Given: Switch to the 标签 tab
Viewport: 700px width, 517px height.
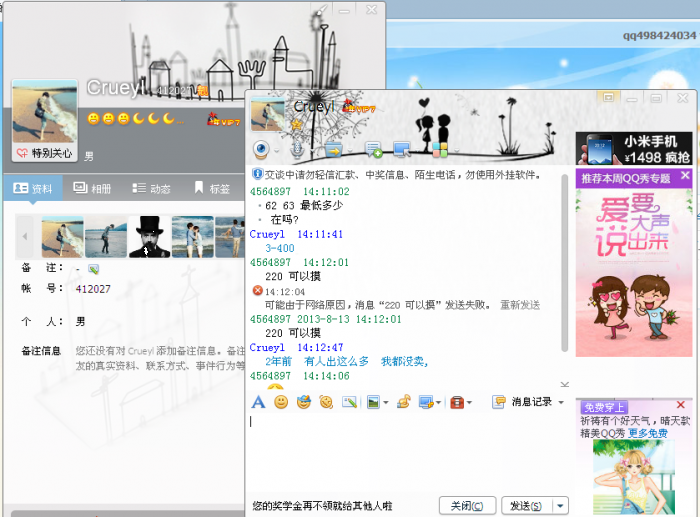Looking at the screenshot, I should tap(212, 188).
